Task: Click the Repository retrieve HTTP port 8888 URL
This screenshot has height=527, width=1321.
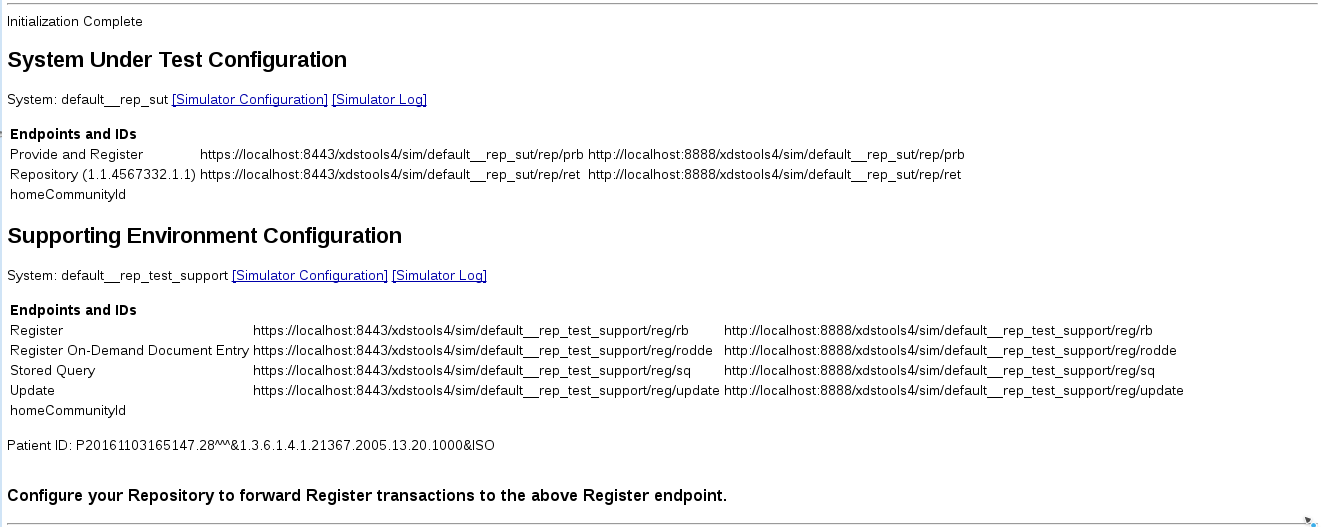Action: tap(774, 175)
